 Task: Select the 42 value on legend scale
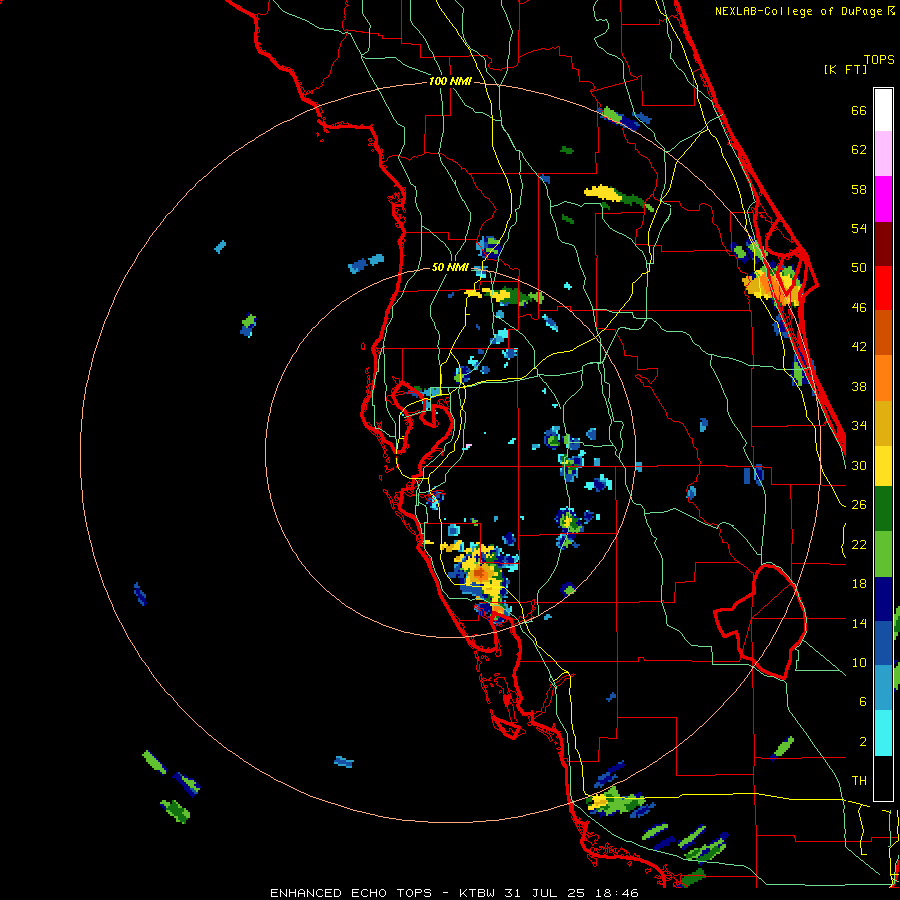tap(859, 347)
